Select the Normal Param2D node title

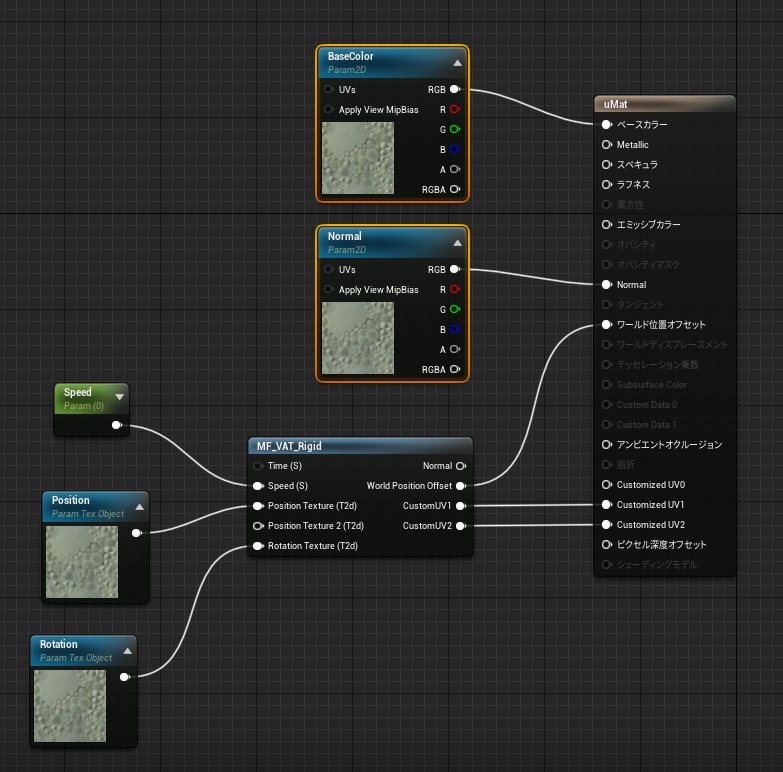pos(345,236)
